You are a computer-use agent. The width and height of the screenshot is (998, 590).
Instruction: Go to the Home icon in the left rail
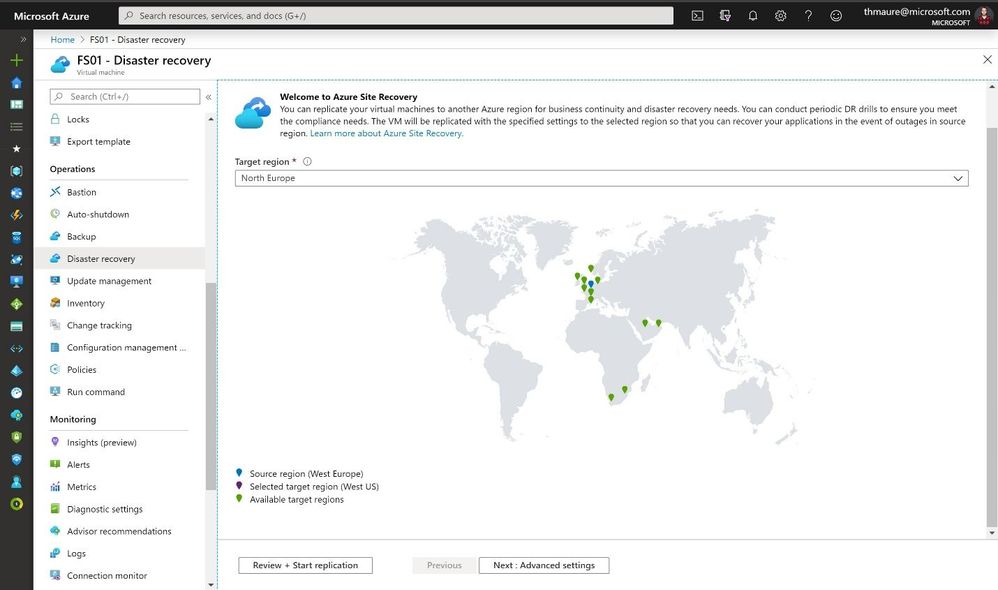(x=17, y=83)
